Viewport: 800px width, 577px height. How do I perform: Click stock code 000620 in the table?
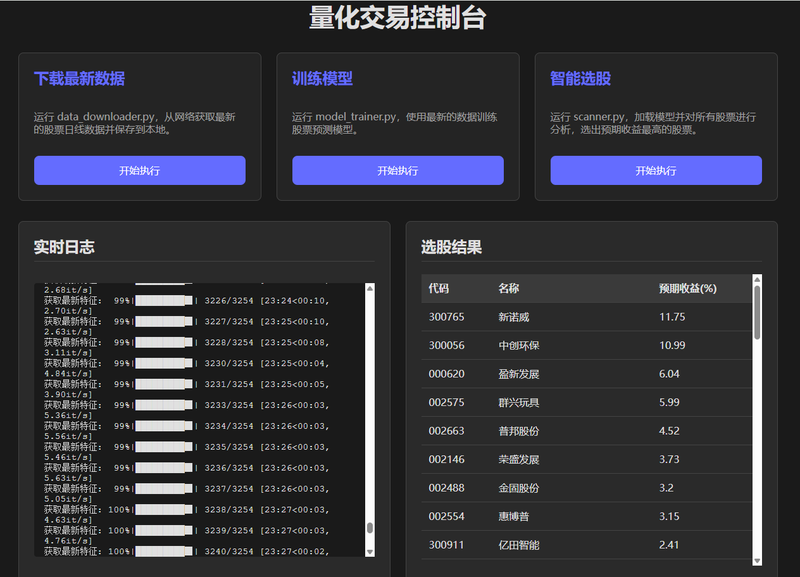tap(447, 374)
